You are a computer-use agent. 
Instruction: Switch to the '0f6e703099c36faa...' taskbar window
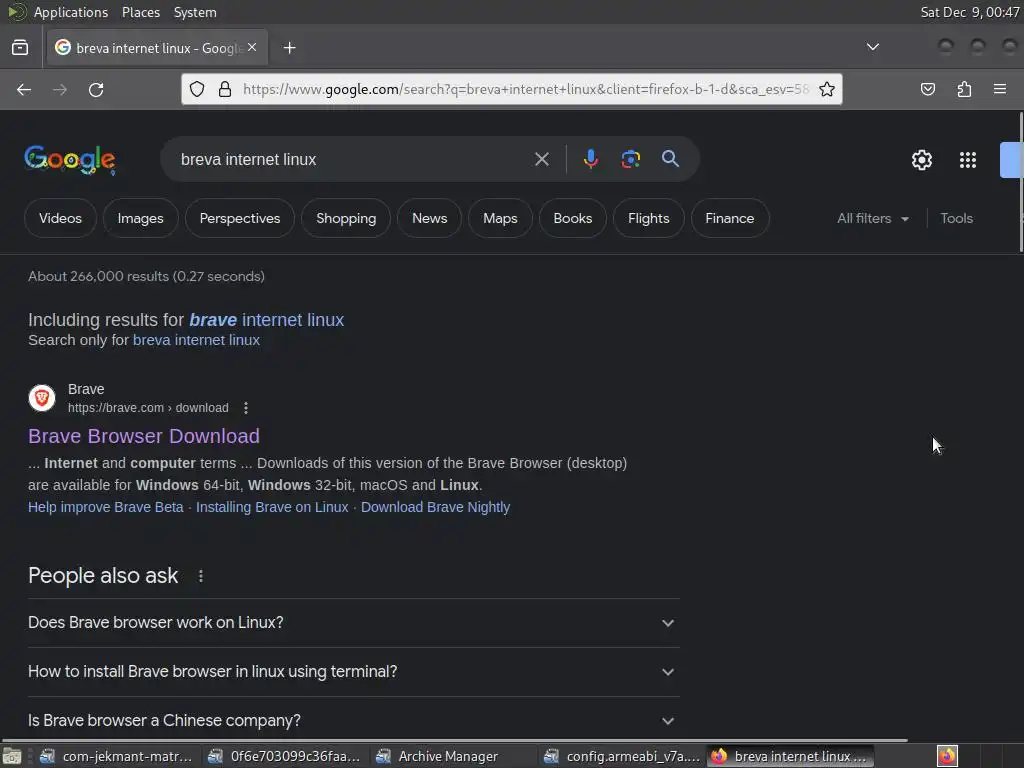(x=284, y=756)
